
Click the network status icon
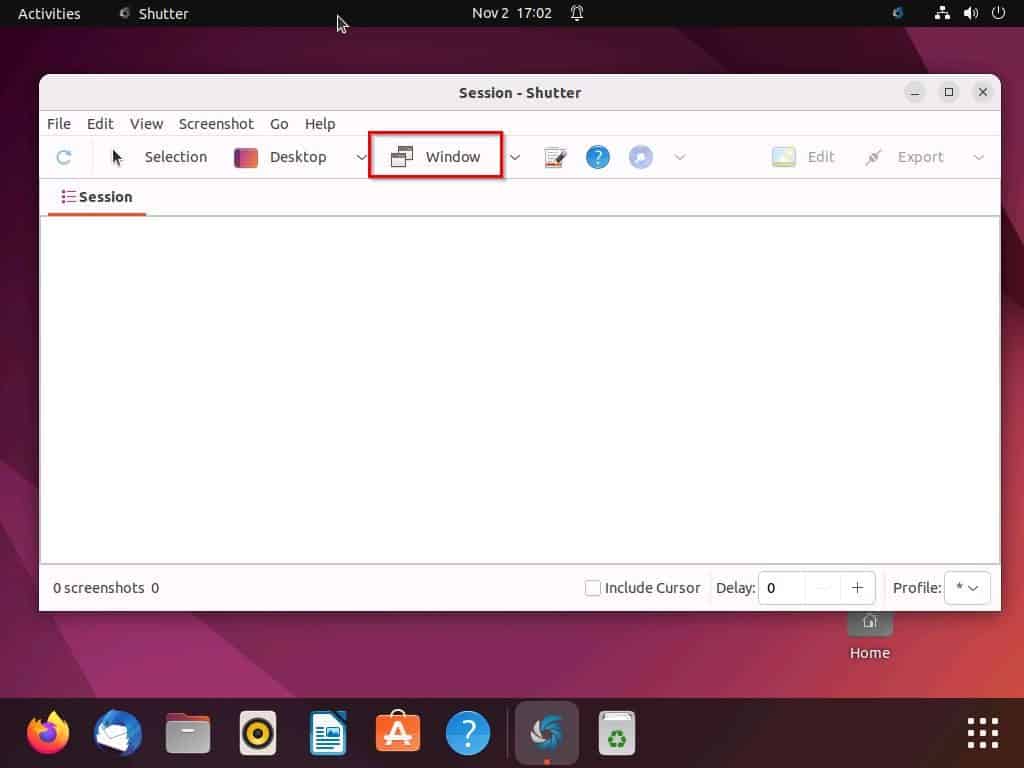coord(942,13)
